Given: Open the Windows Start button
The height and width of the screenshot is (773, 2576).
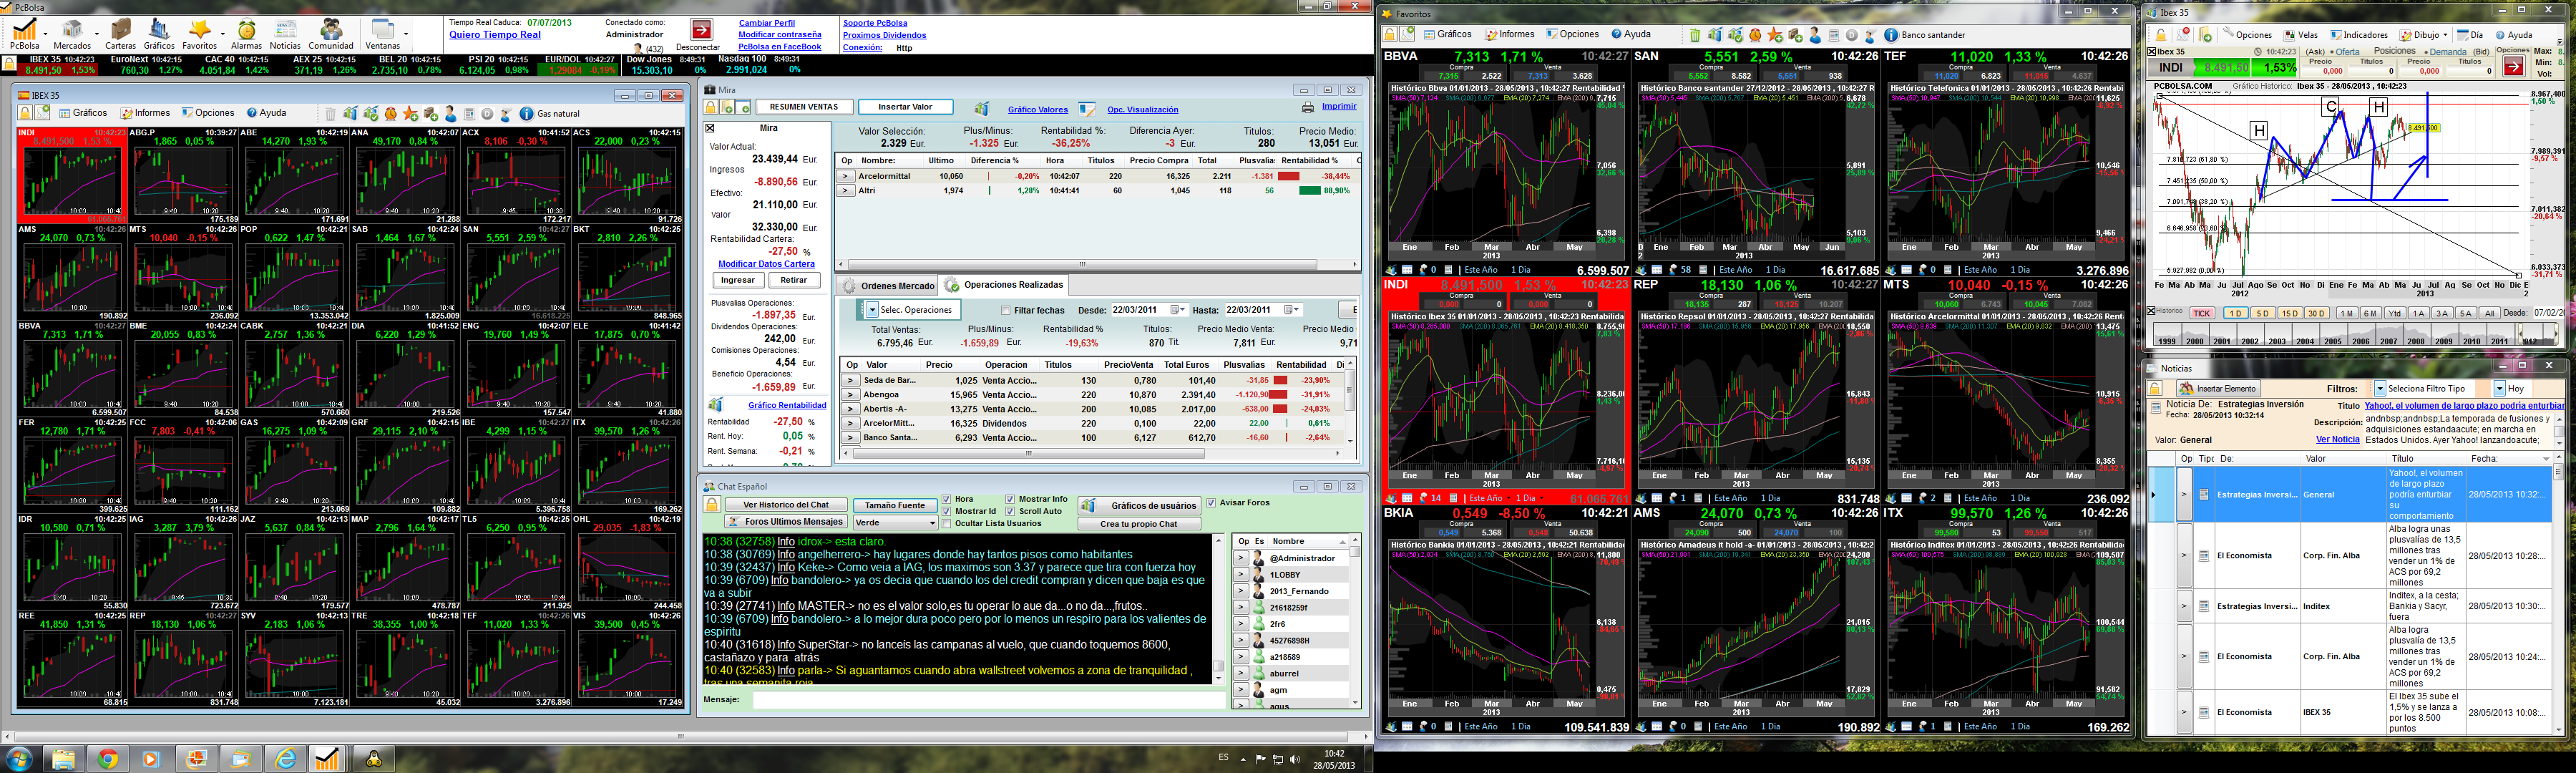Looking at the screenshot, I should [18, 759].
